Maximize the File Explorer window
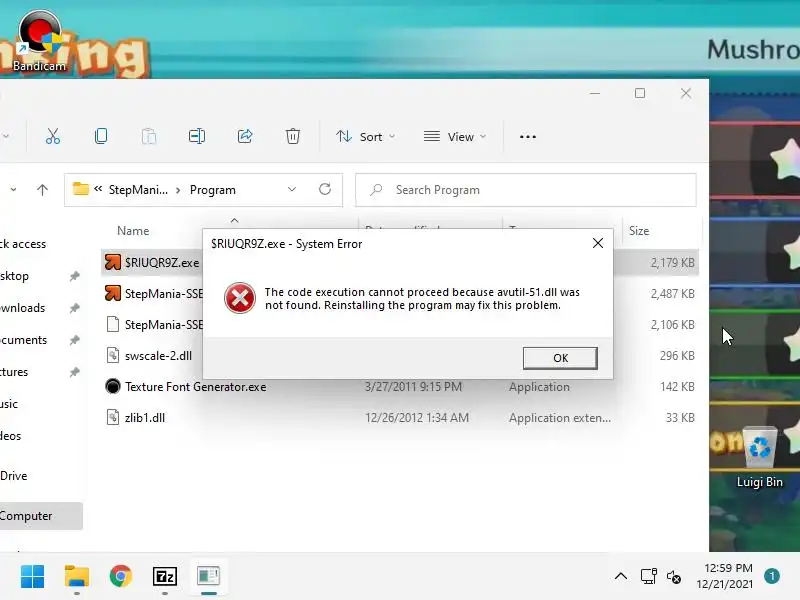 point(640,93)
